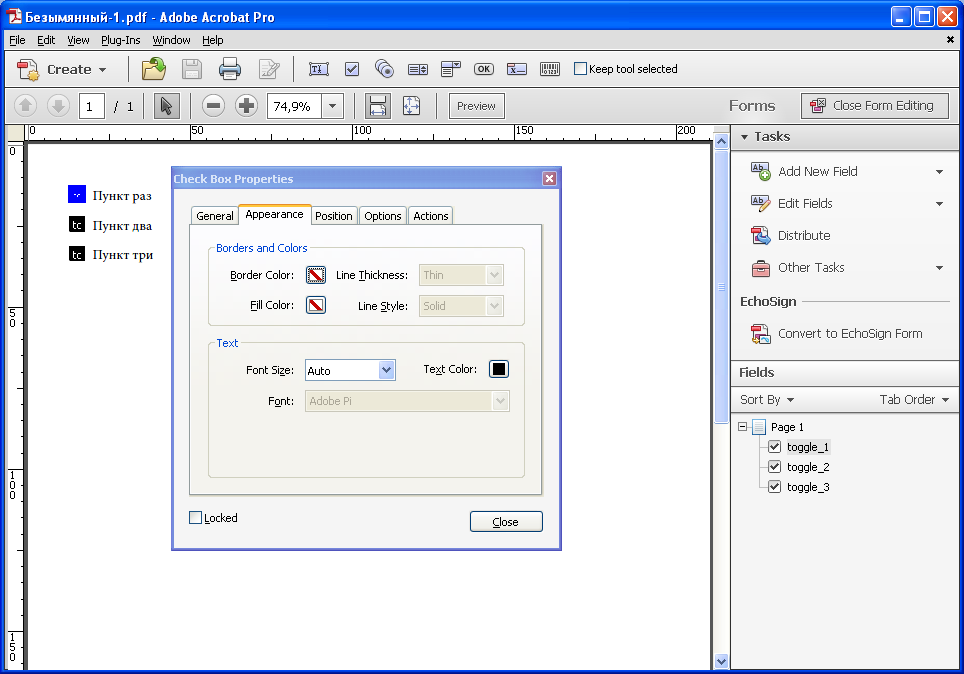
Task: Select the Text Field form tool
Action: point(318,69)
